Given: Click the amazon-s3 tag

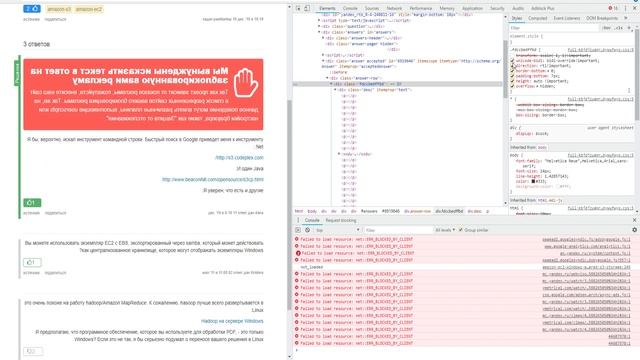Looking at the screenshot, I should [59, 9].
